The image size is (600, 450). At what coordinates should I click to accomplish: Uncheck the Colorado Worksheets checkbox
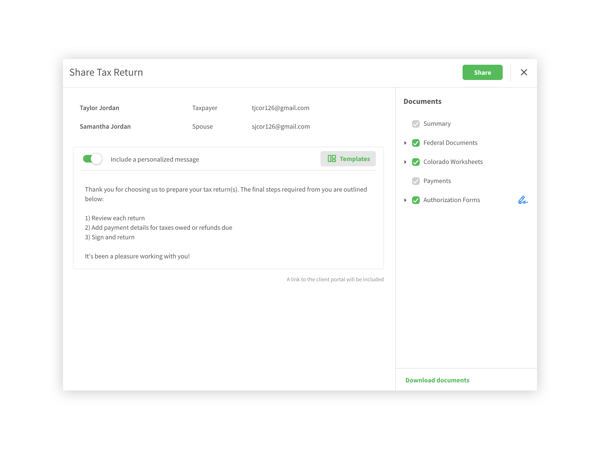point(416,162)
